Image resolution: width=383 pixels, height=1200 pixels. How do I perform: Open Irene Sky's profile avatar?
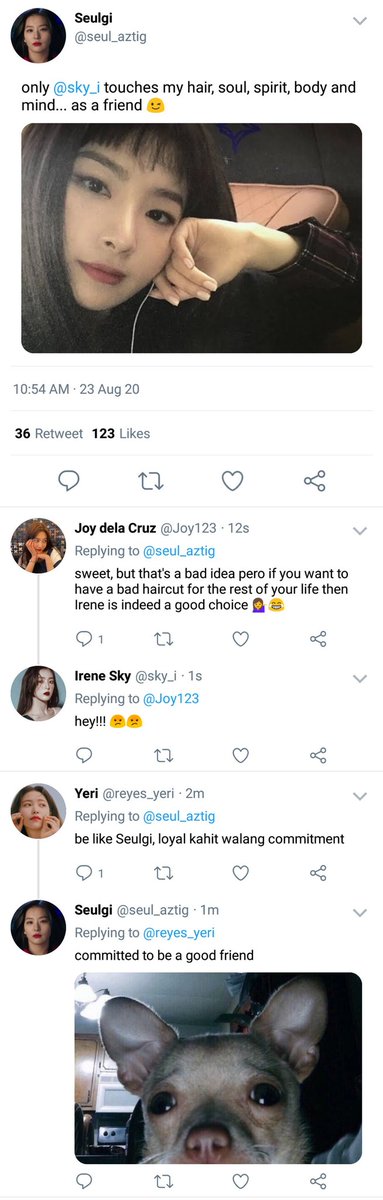tap(38, 693)
